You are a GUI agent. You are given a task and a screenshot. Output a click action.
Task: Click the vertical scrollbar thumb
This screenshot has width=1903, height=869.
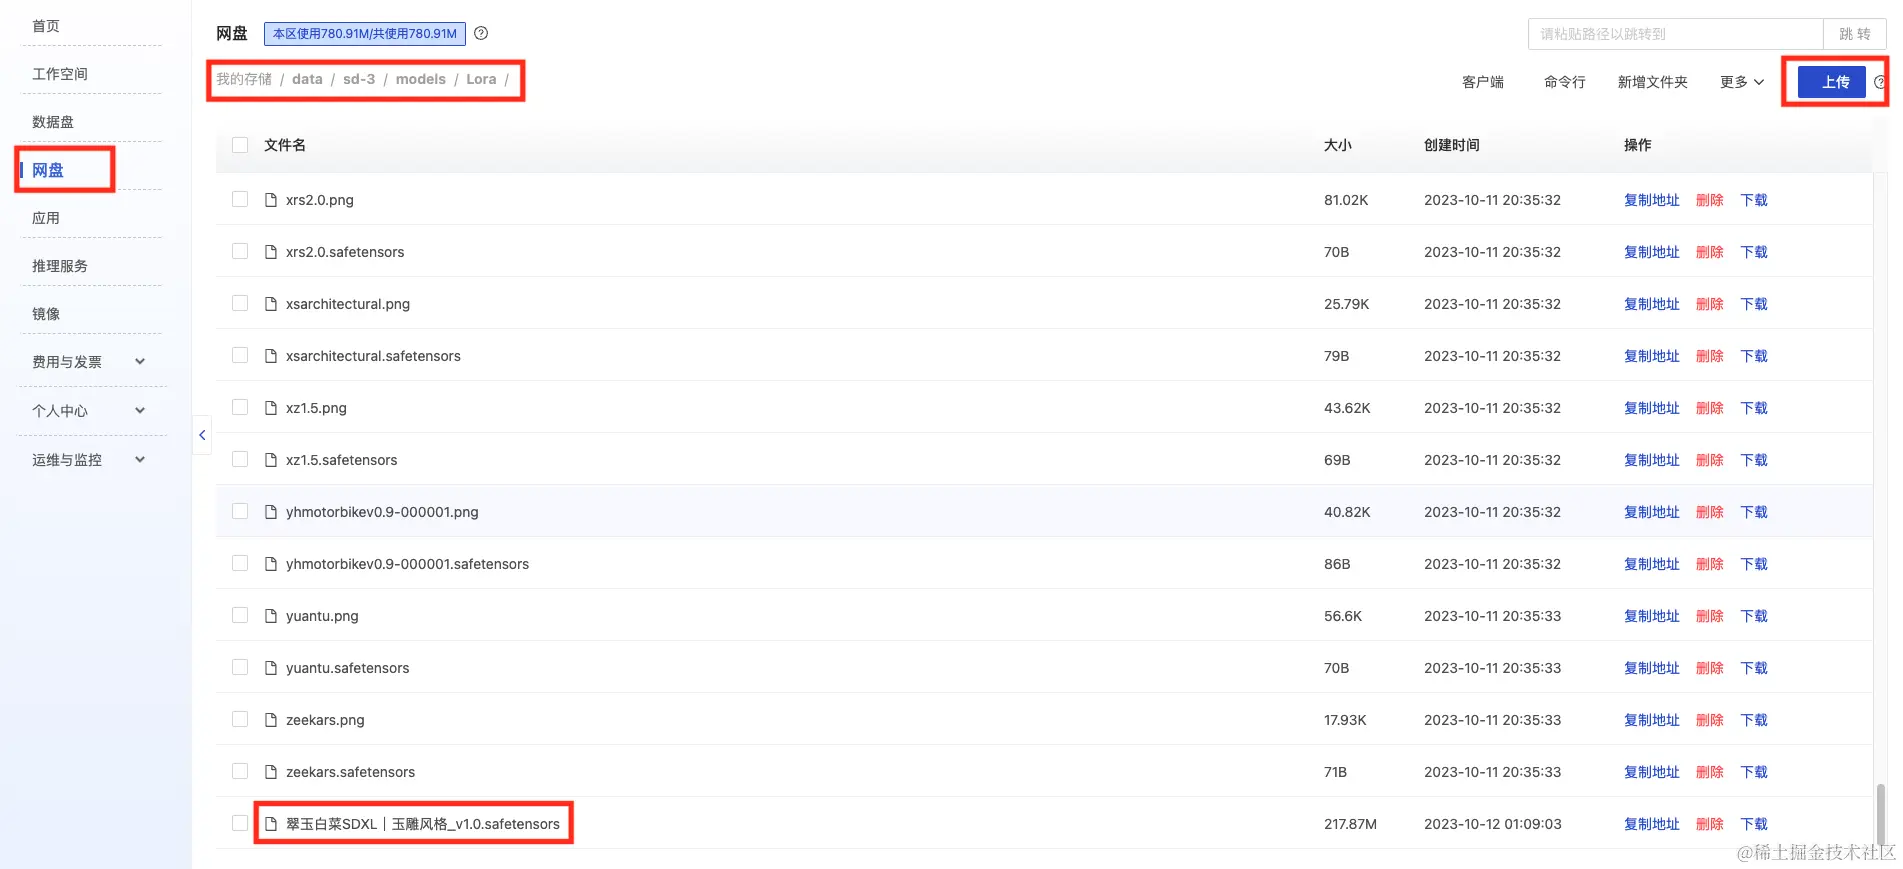1880,815
